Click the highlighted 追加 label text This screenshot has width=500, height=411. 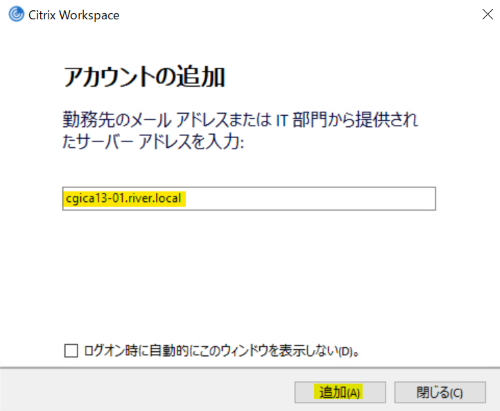[333, 392]
